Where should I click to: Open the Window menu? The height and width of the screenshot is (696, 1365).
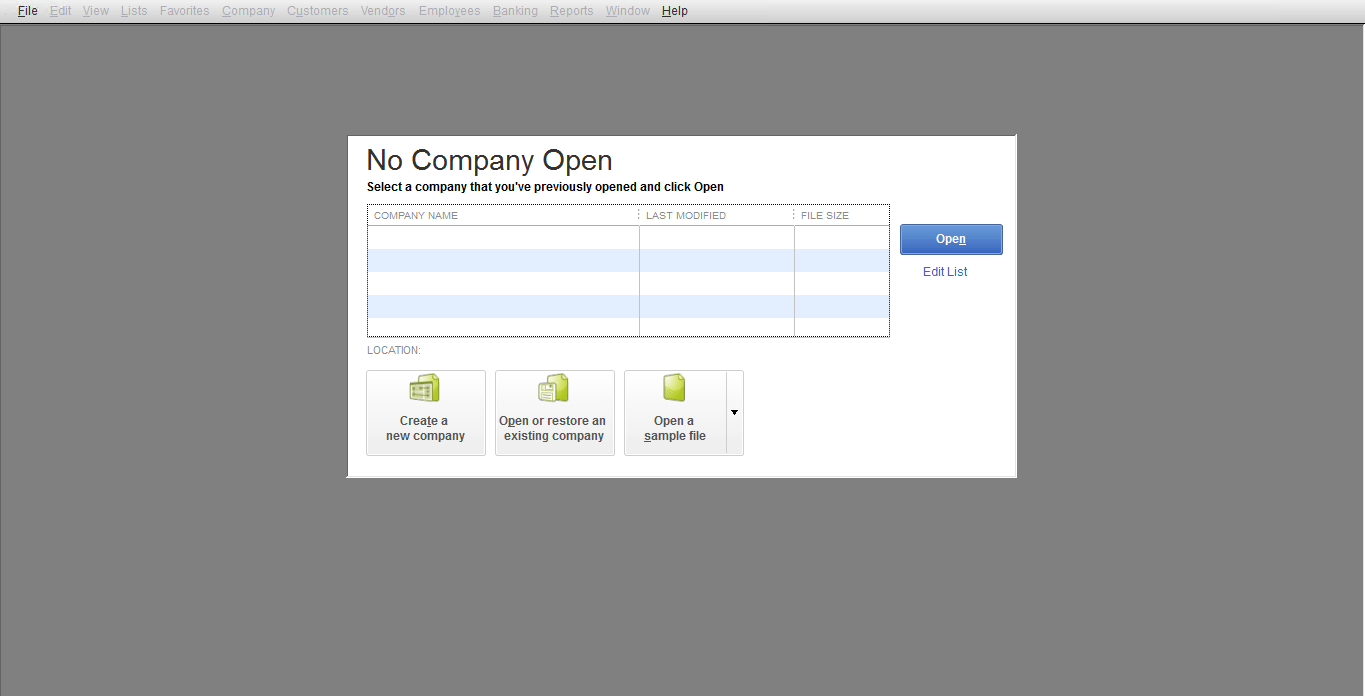click(x=627, y=10)
